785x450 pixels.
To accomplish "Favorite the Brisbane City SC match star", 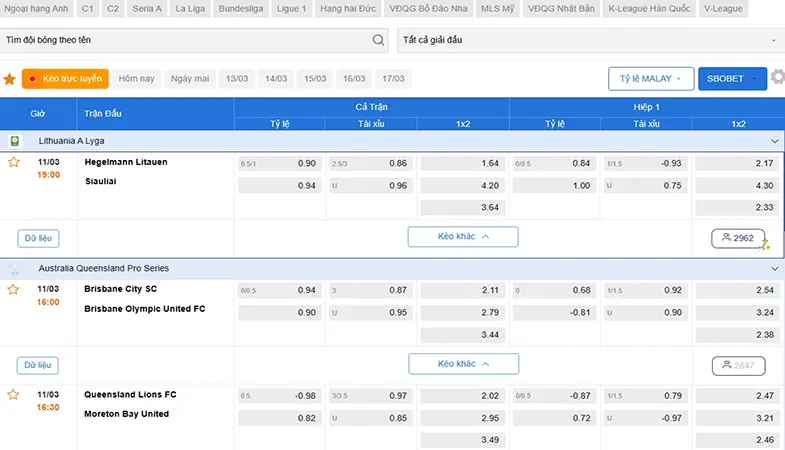I will coord(14,289).
